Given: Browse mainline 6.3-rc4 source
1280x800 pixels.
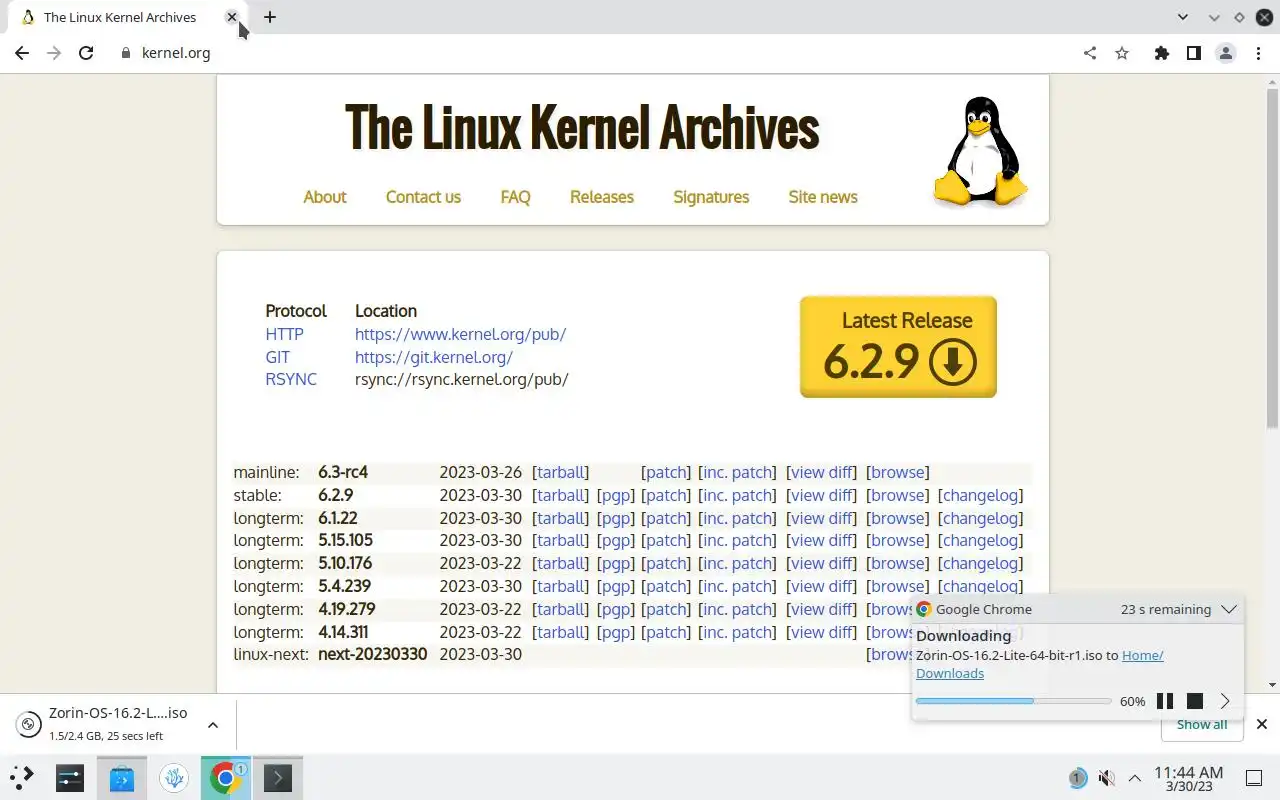Looking at the screenshot, I should (x=898, y=472).
